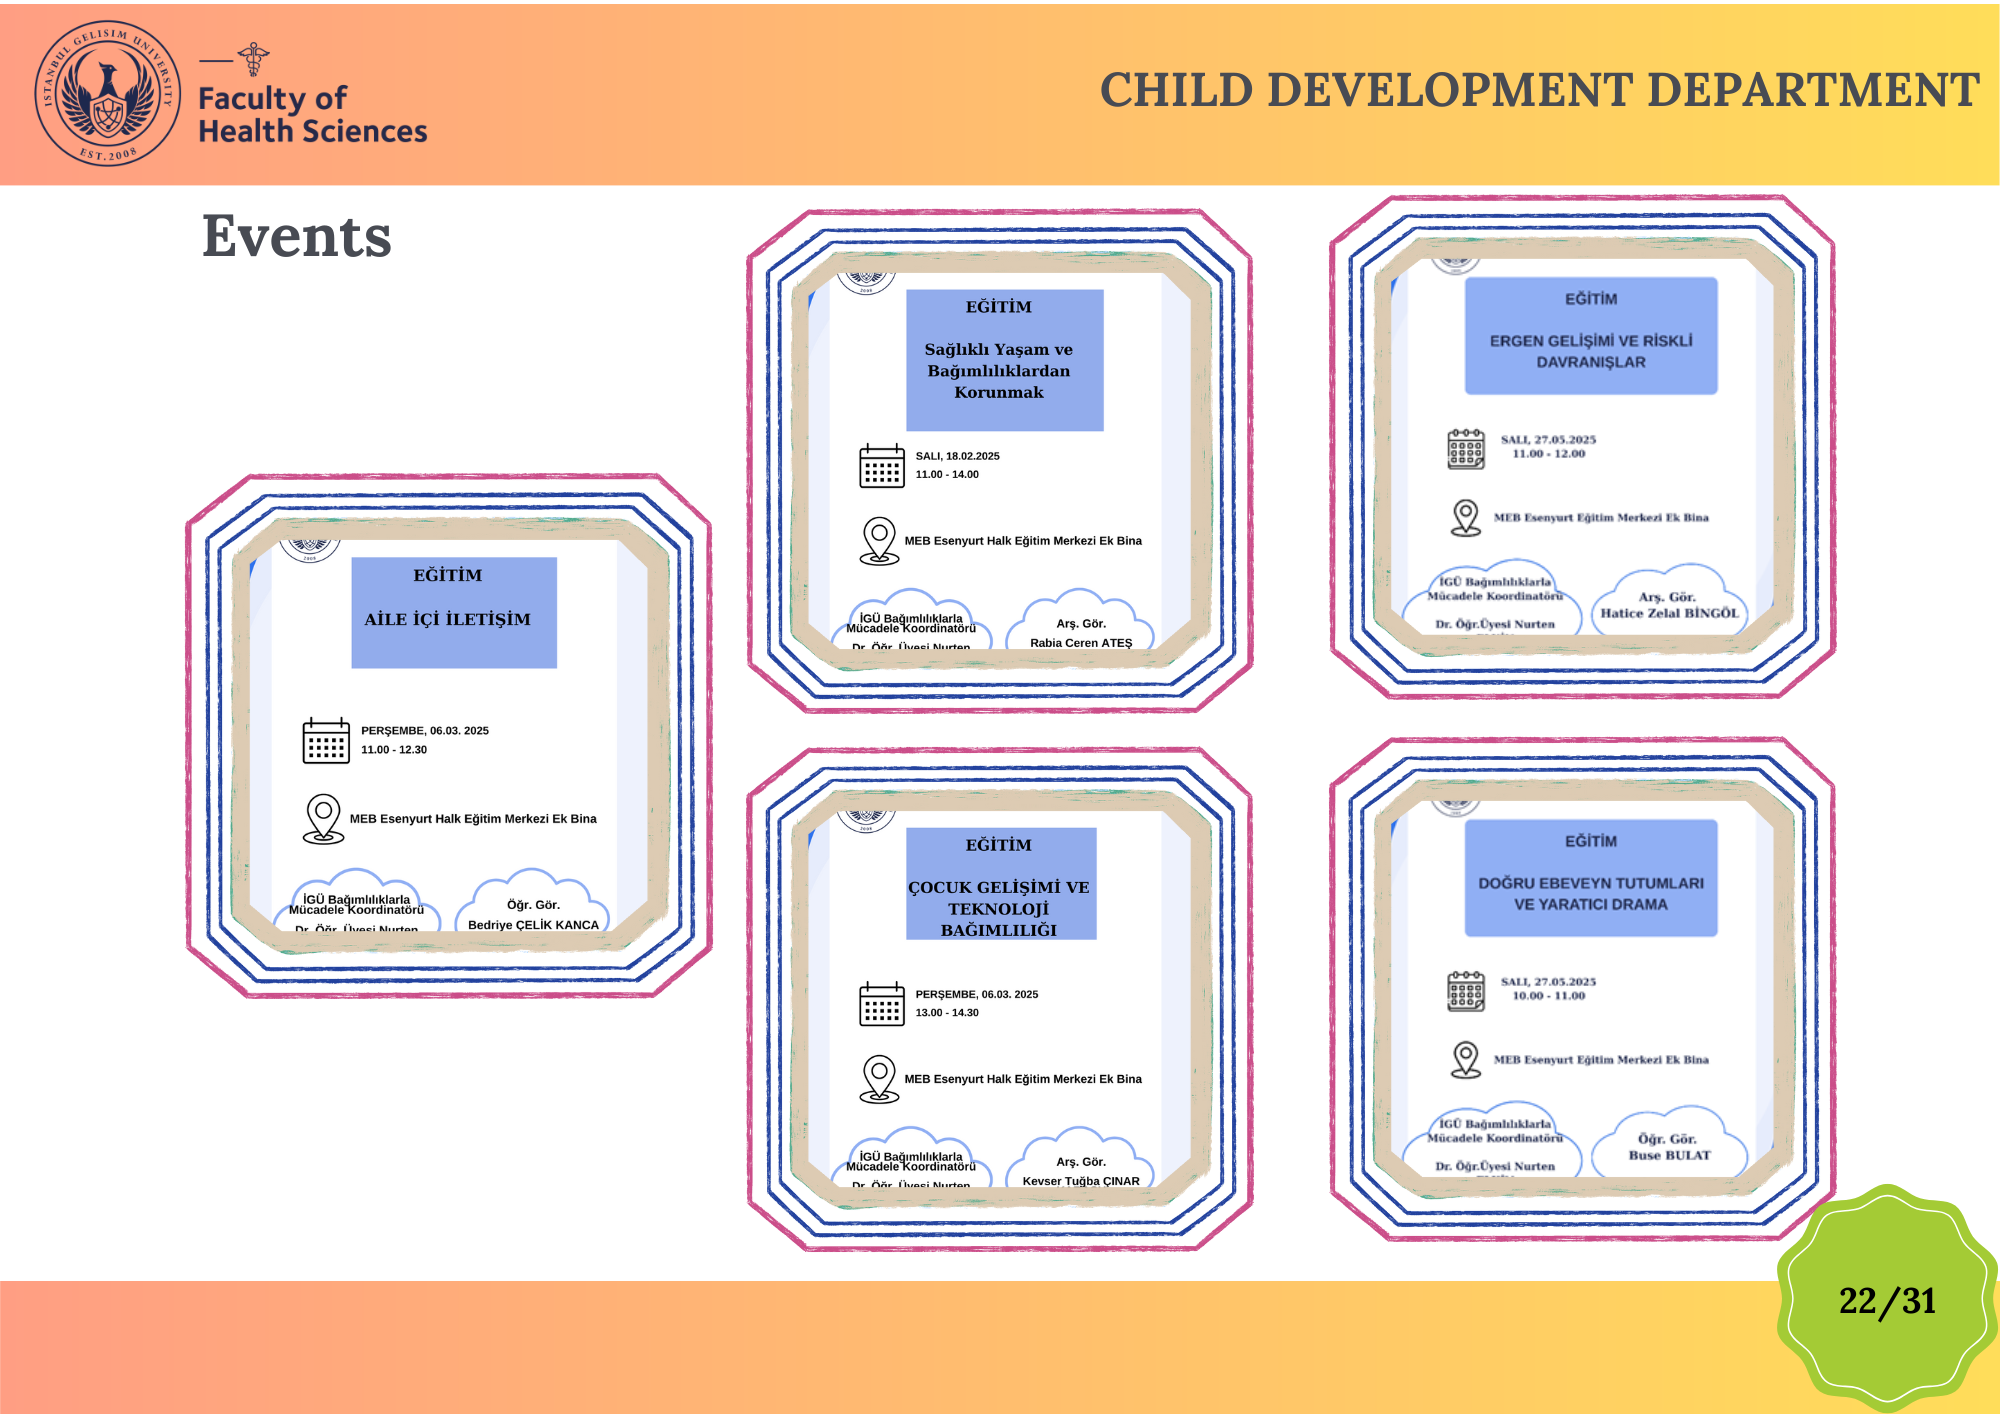Click the Istanbul Gelisim University logo
This screenshot has width=2000, height=1414.
tap(108, 93)
